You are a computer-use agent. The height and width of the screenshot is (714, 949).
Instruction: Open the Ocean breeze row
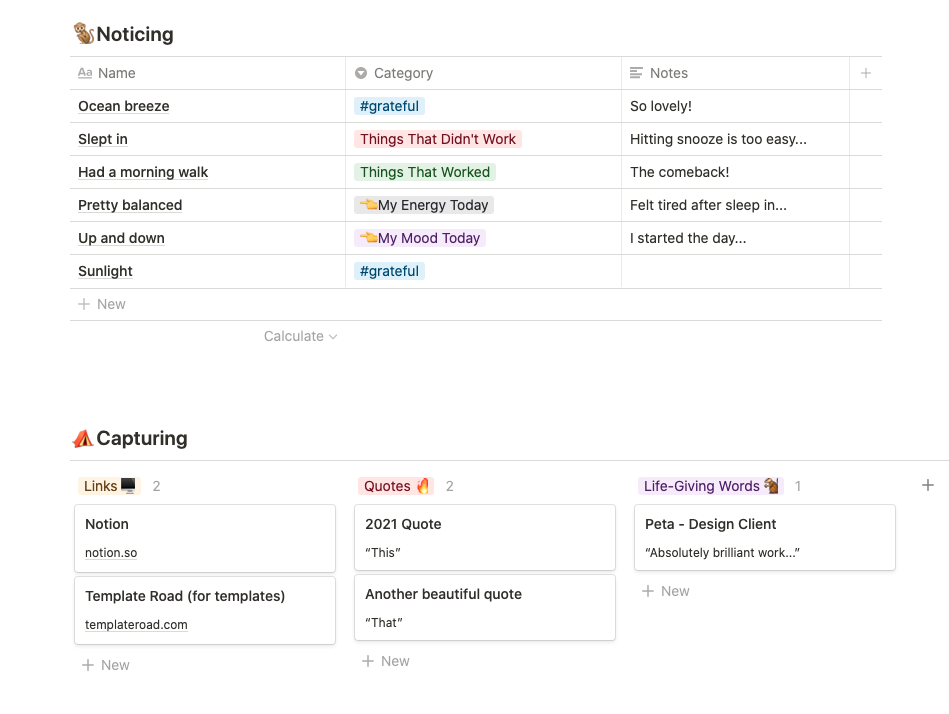point(124,106)
